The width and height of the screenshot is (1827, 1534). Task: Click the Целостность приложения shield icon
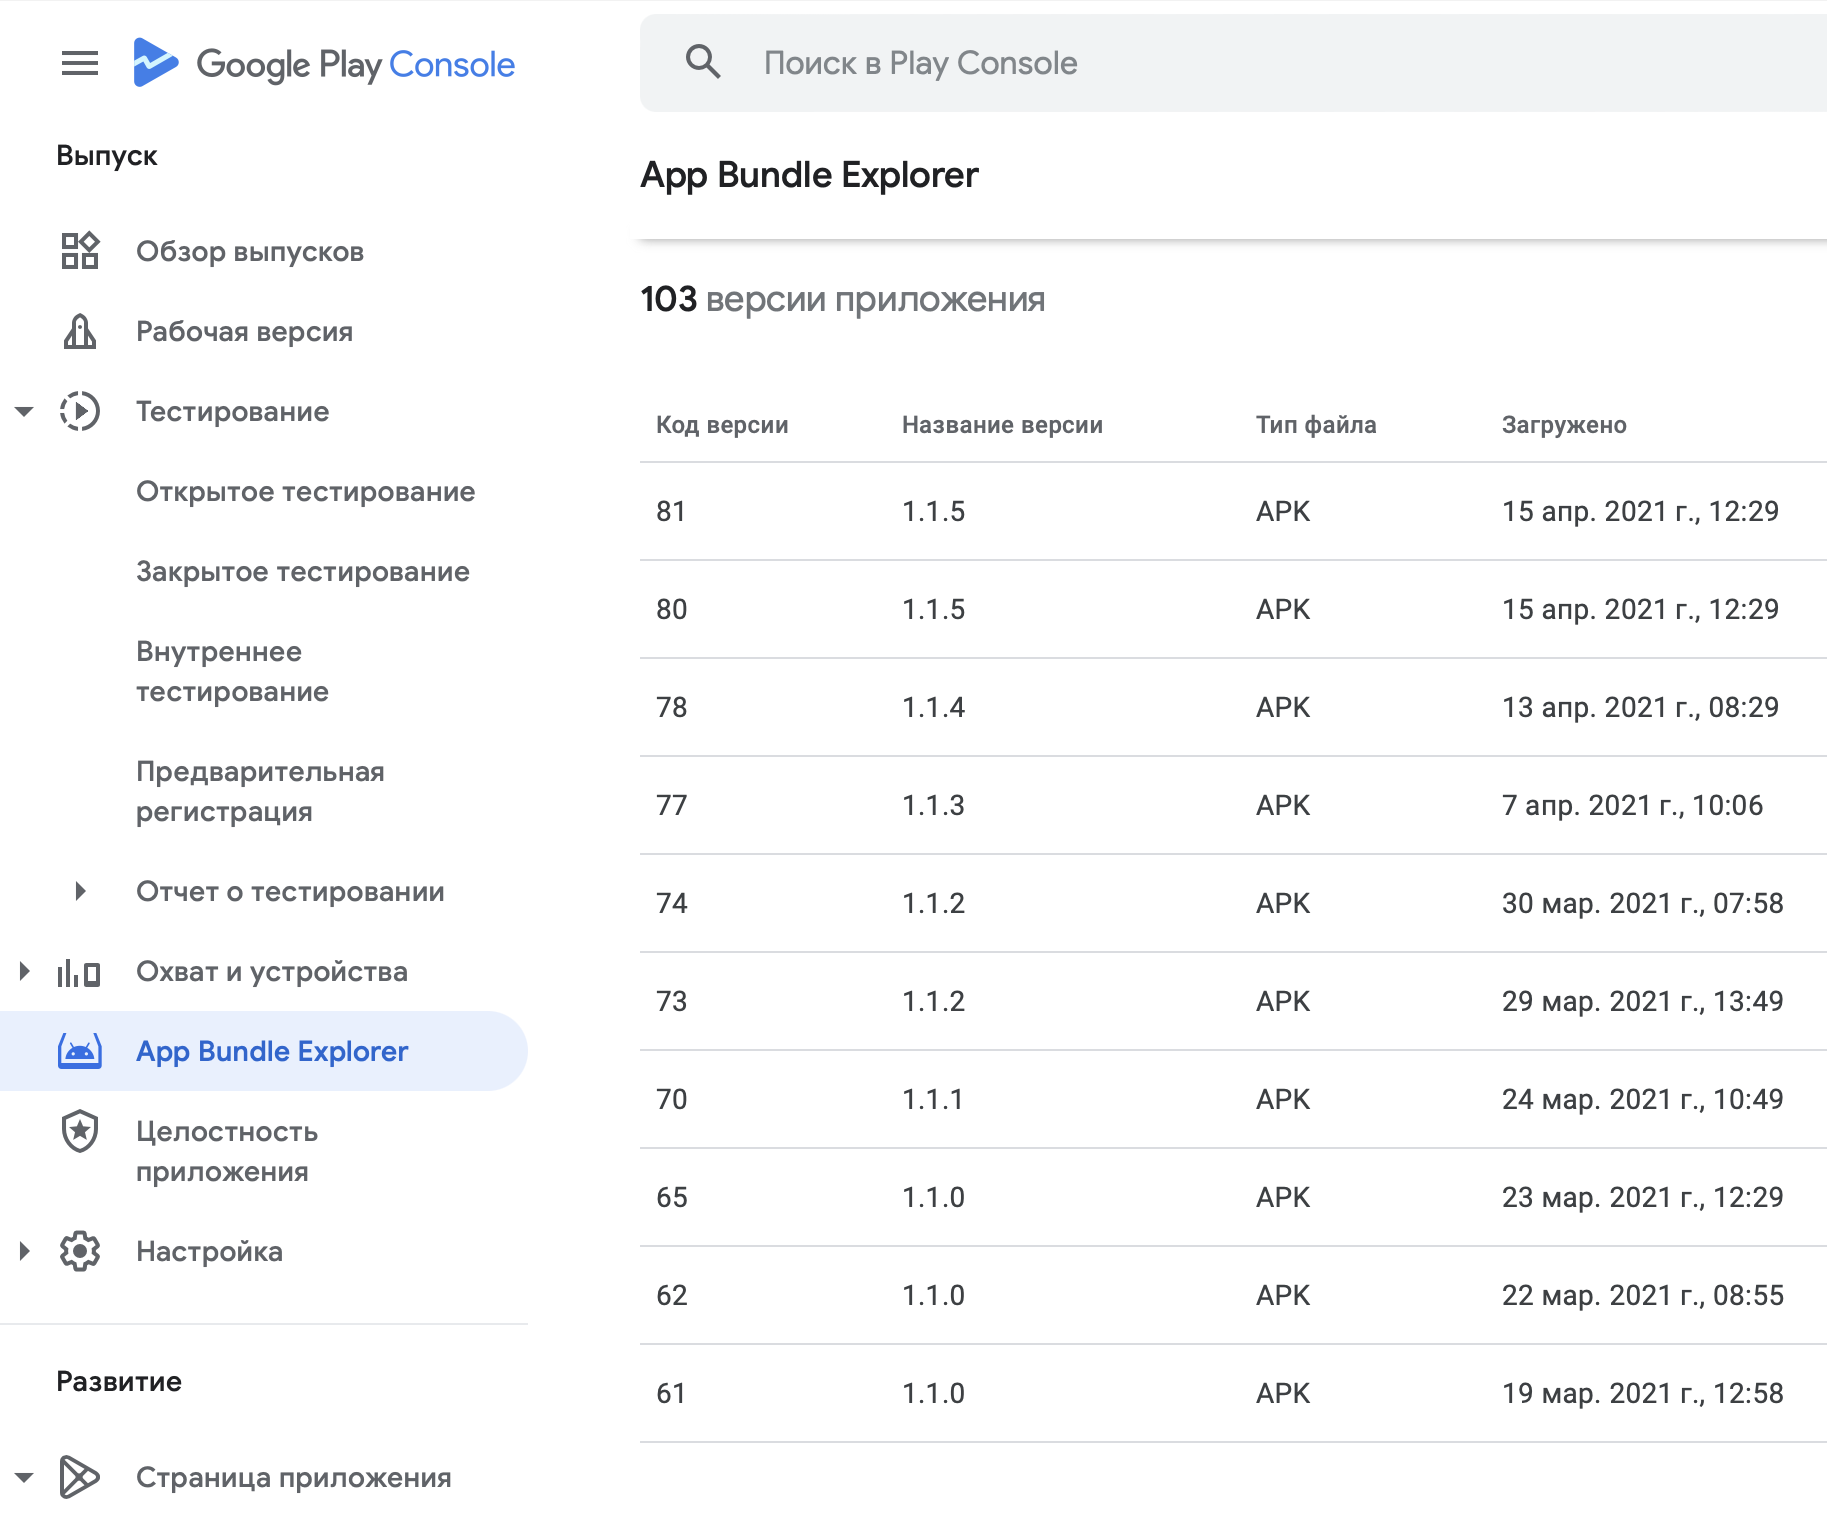(80, 1131)
